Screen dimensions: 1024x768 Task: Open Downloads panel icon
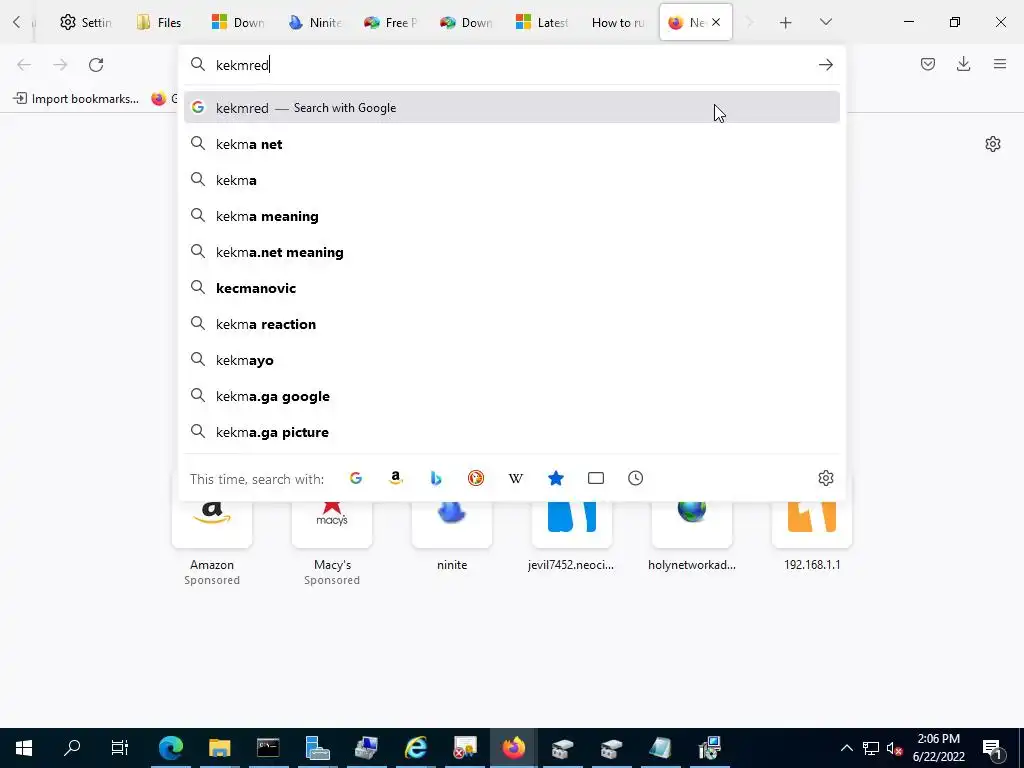[x=963, y=64]
